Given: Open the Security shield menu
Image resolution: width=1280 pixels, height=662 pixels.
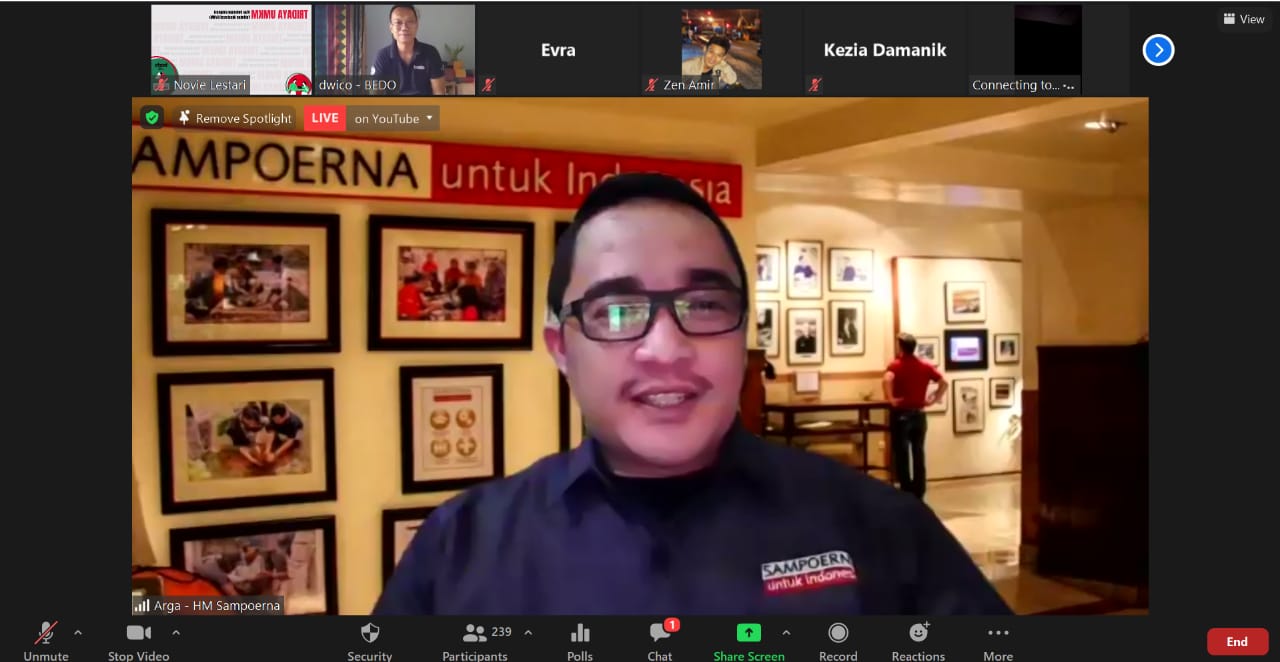Looking at the screenshot, I should coord(370,633).
